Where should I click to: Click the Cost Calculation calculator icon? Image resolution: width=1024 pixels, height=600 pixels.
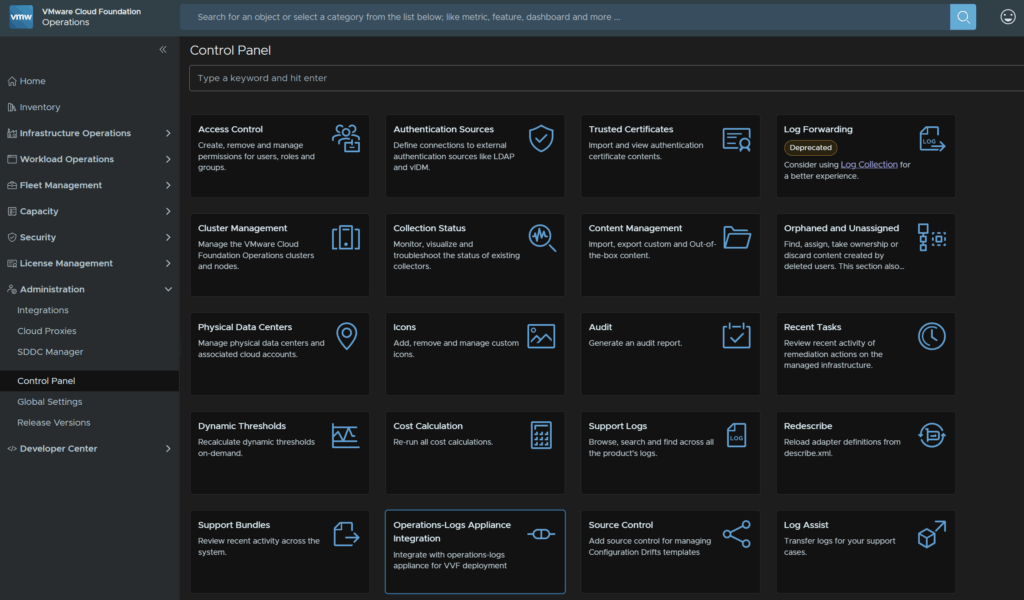click(541, 435)
